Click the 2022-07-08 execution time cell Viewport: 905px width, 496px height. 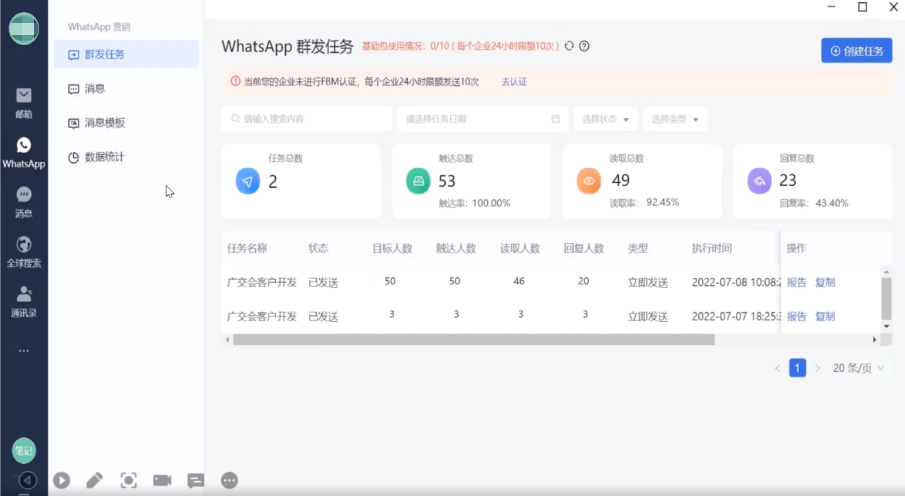point(736,282)
